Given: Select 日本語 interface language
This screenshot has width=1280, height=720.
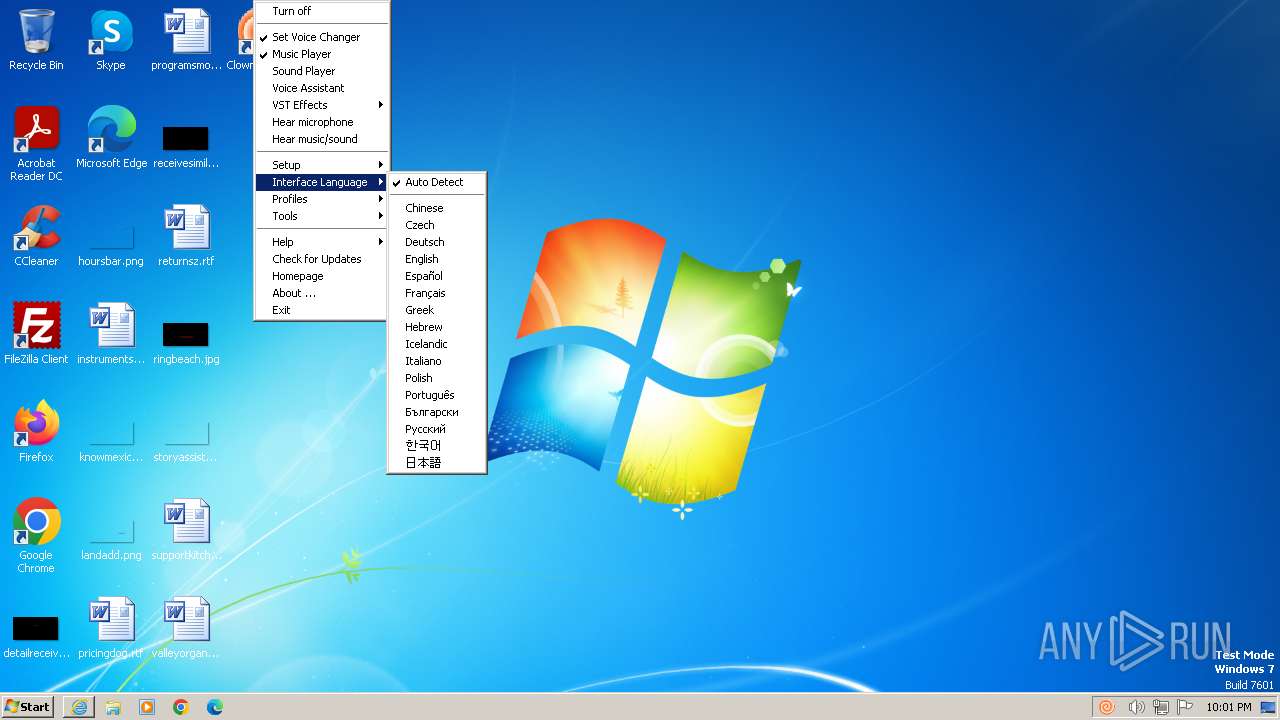Looking at the screenshot, I should tap(437, 463).
